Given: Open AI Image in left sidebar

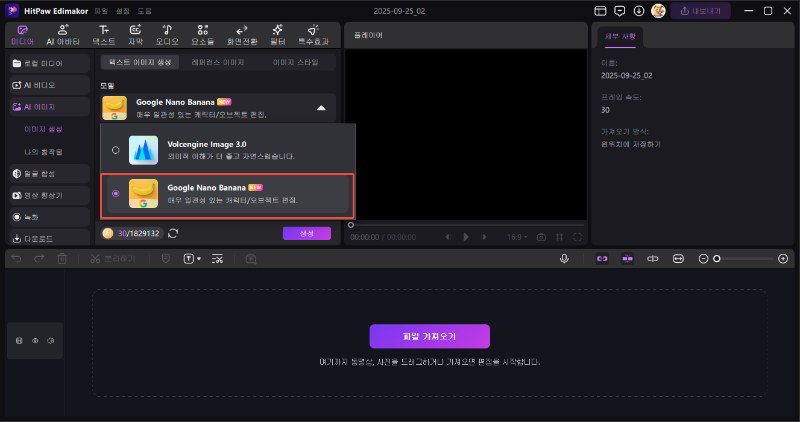Looking at the screenshot, I should [49, 107].
